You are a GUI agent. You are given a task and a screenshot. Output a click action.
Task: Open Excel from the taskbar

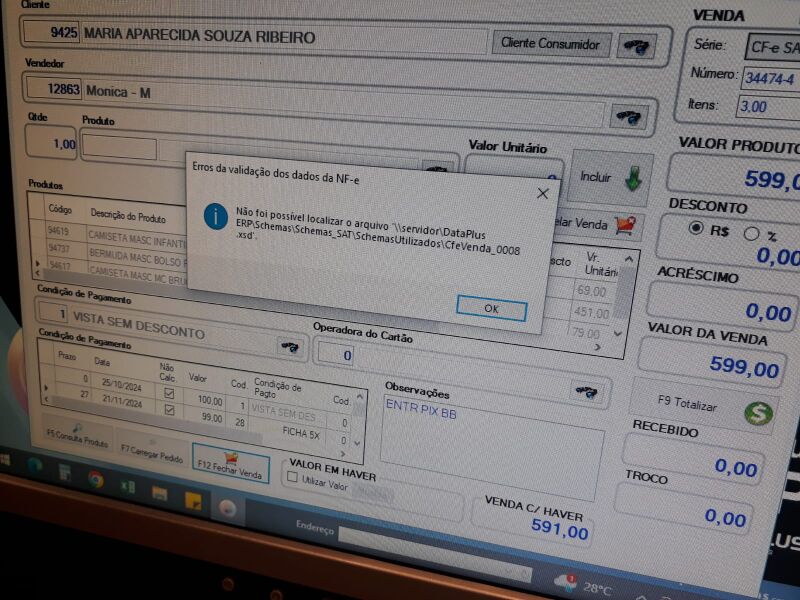[x=128, y=486]
